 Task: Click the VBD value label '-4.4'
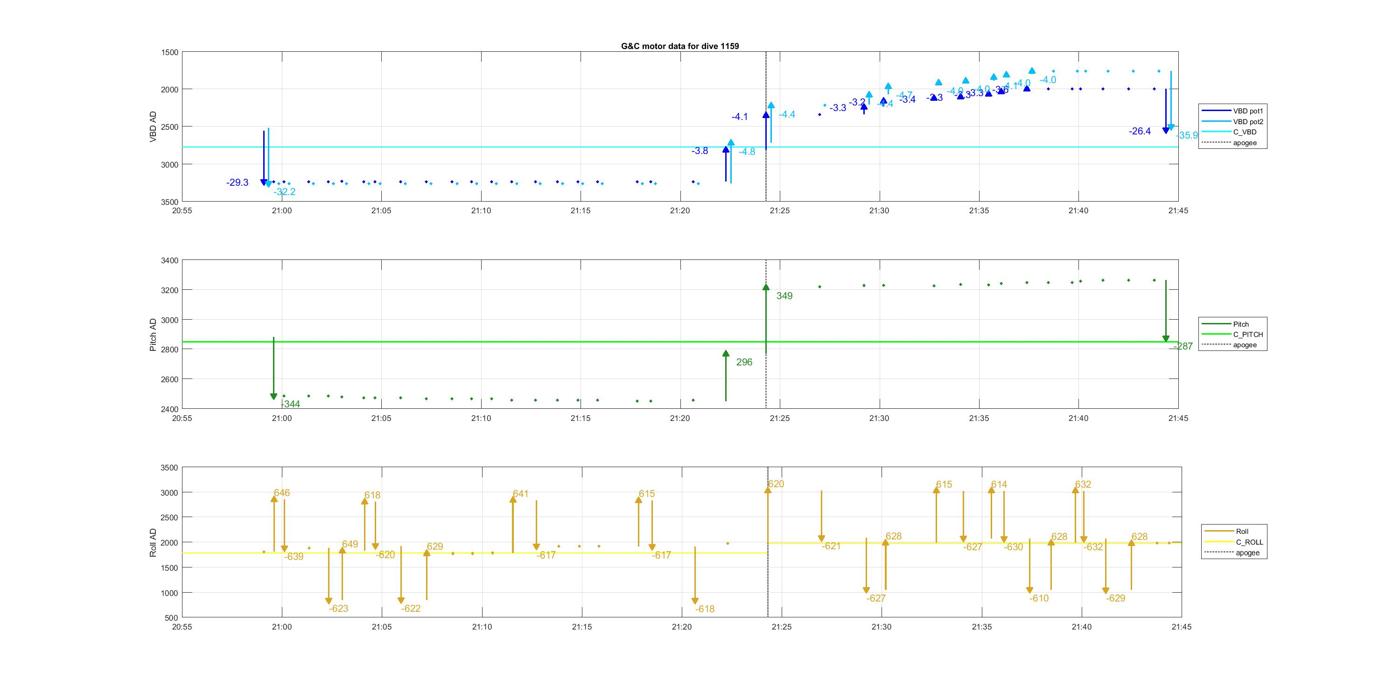pos(787,115)
